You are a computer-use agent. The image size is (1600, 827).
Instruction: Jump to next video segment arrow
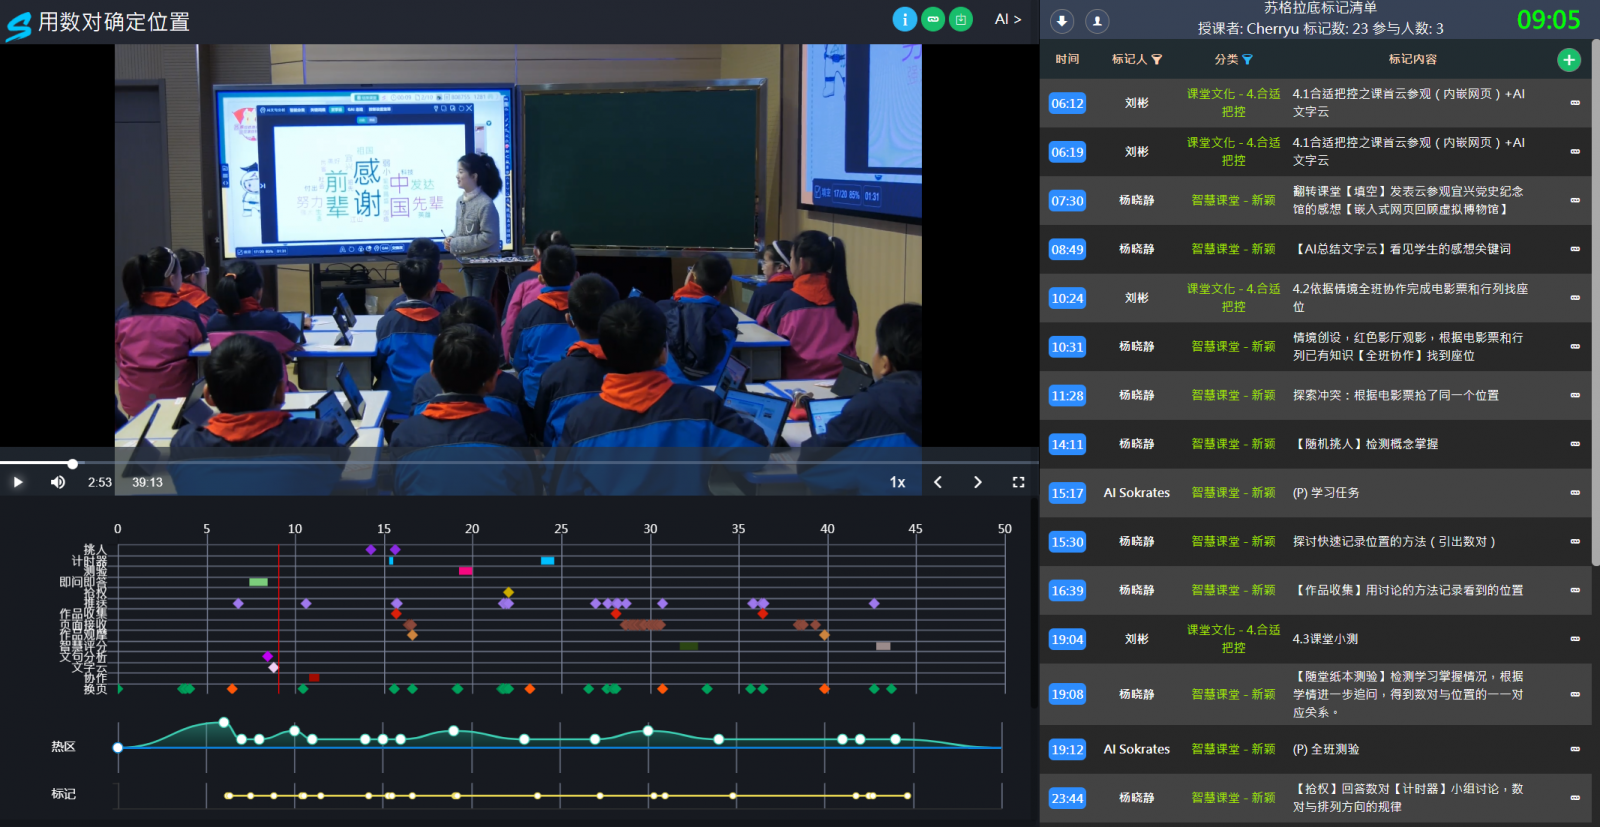point(977,482)
